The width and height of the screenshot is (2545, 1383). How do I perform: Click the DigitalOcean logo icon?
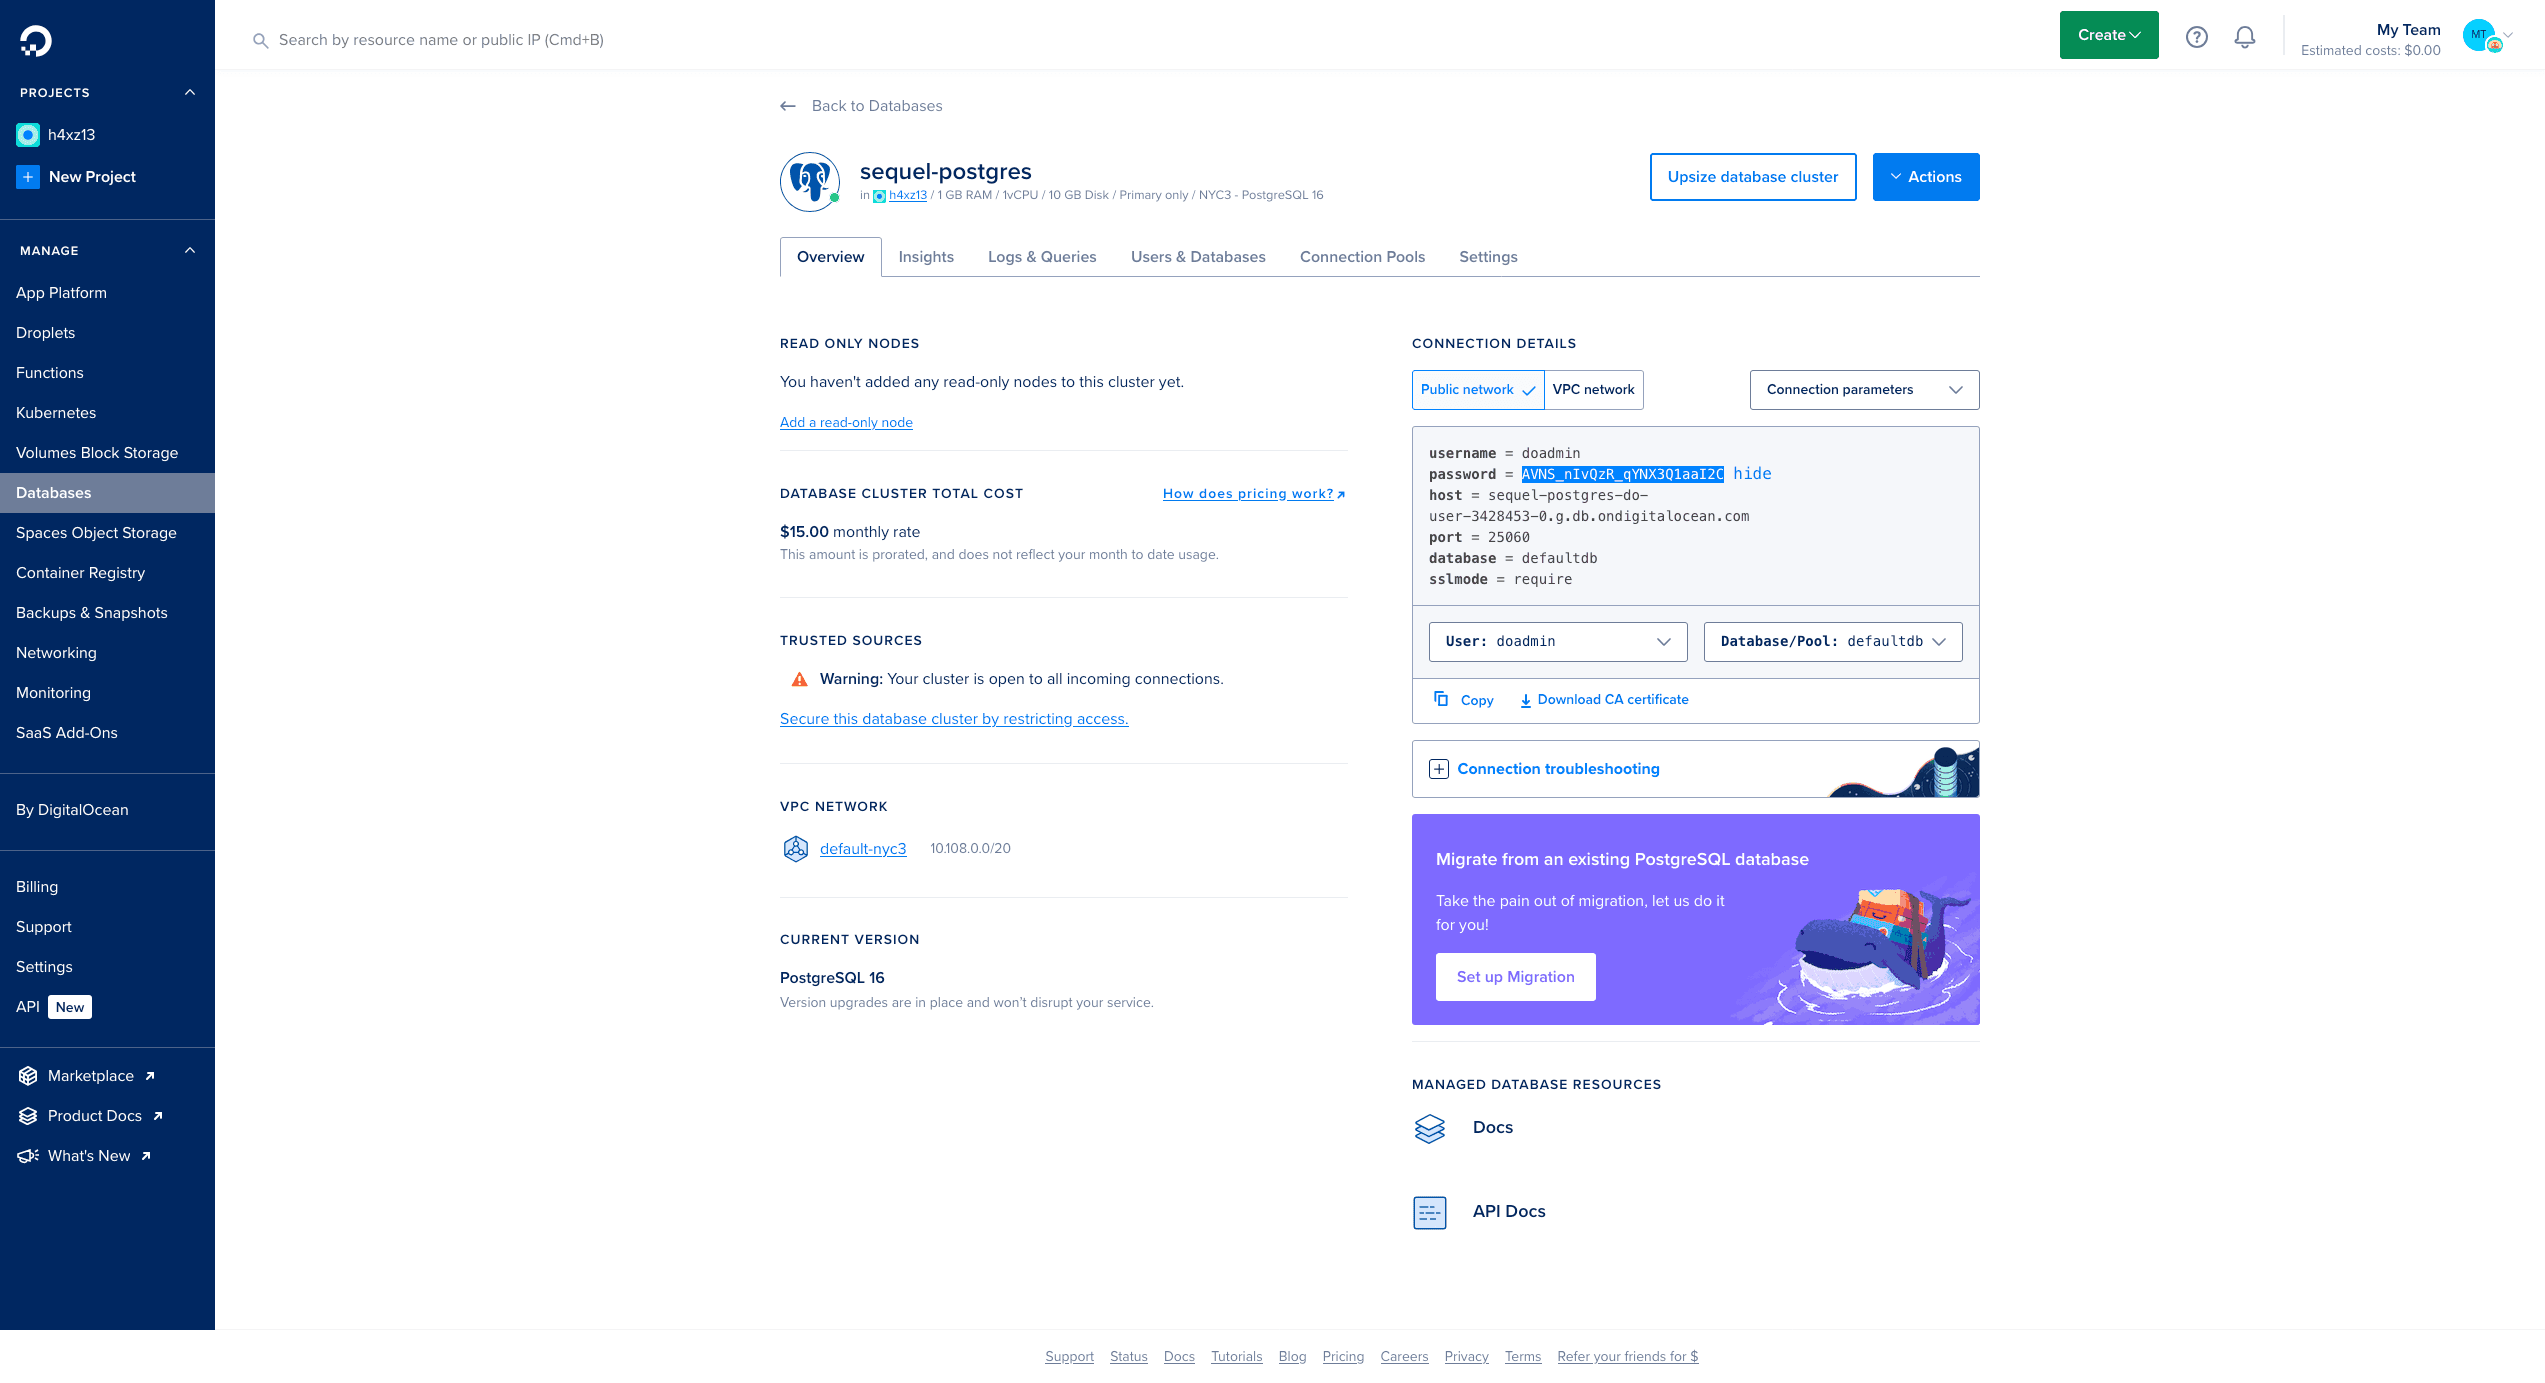[x=36, y=40]
